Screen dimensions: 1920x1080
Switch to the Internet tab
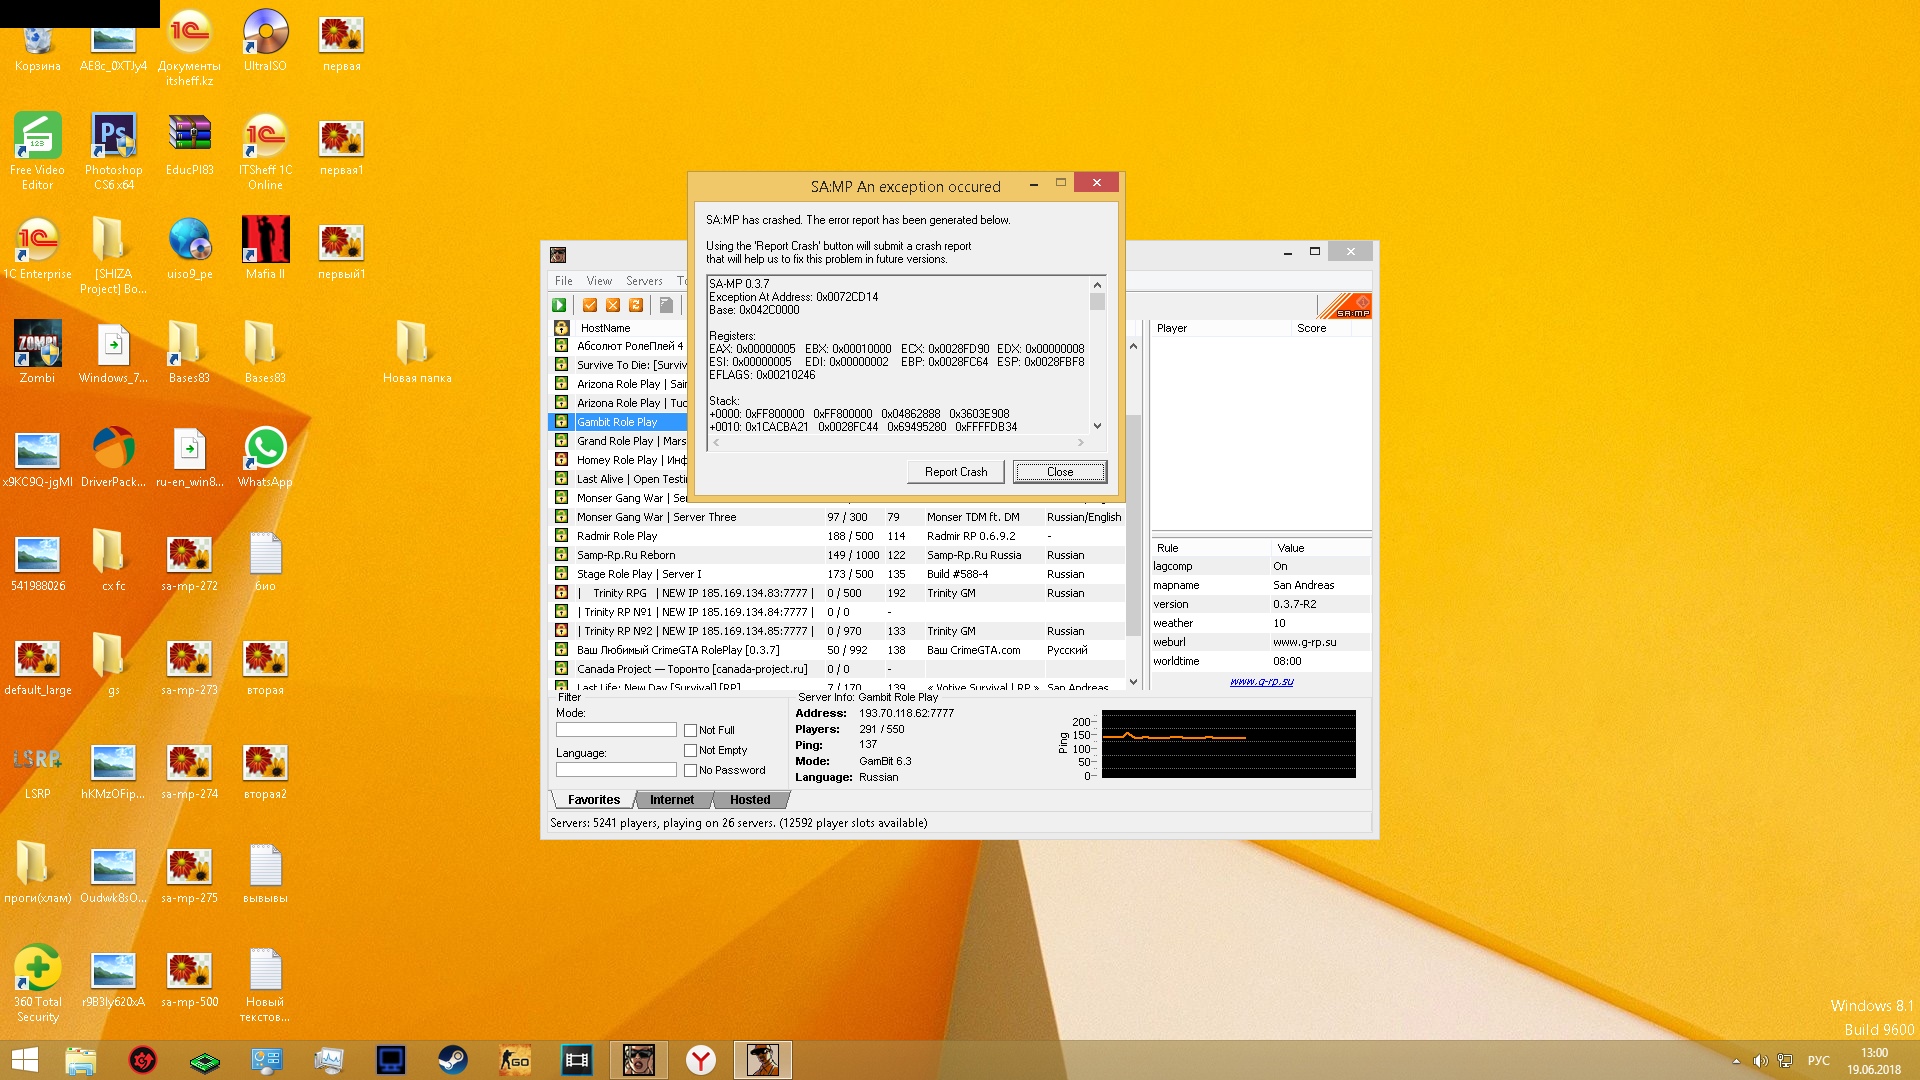[671, 800]
